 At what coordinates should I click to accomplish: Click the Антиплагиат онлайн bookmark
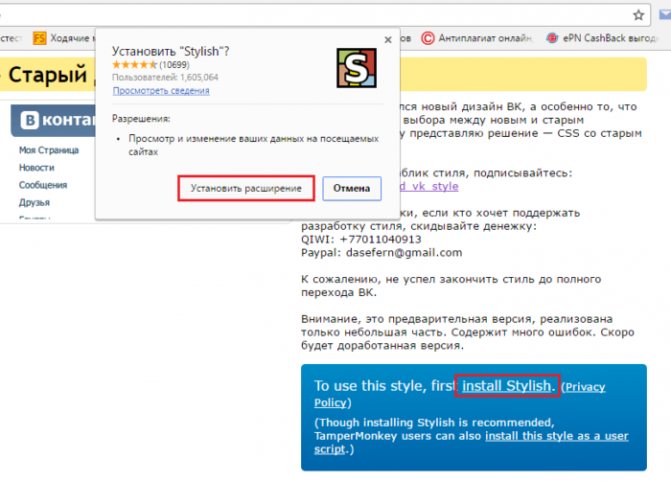click(476, 38)
